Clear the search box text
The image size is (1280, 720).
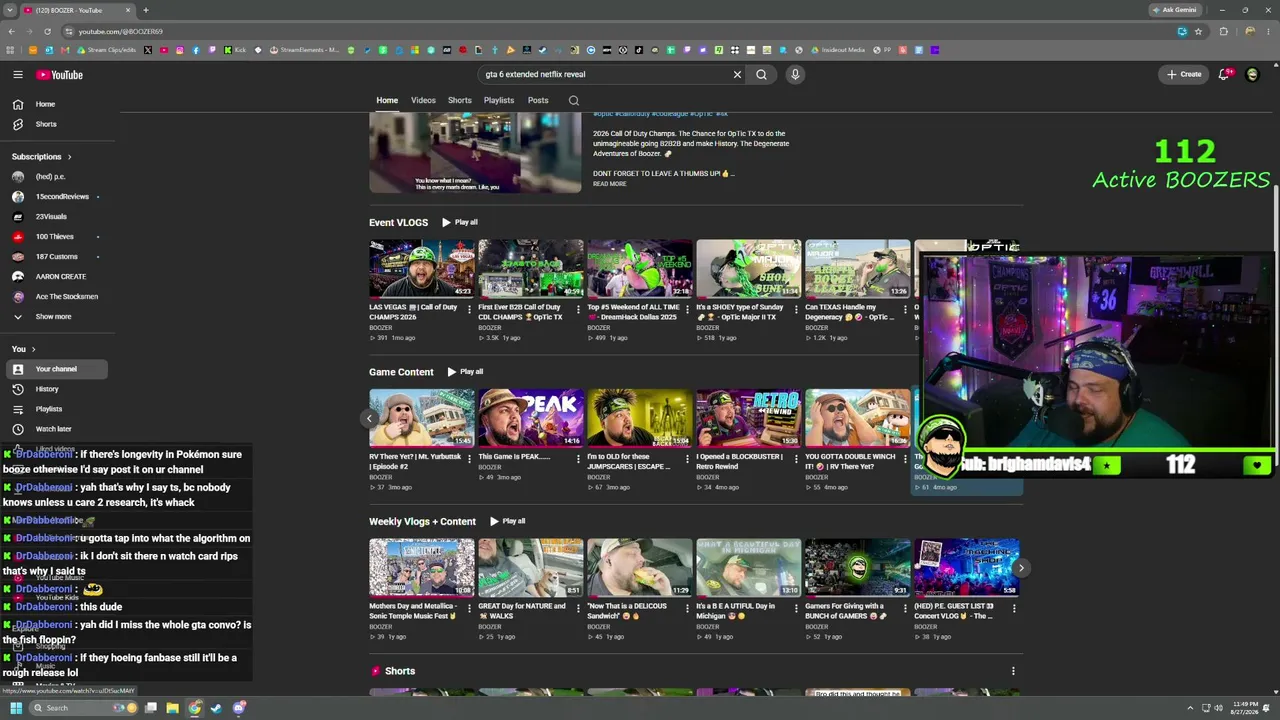click(737, 74)
